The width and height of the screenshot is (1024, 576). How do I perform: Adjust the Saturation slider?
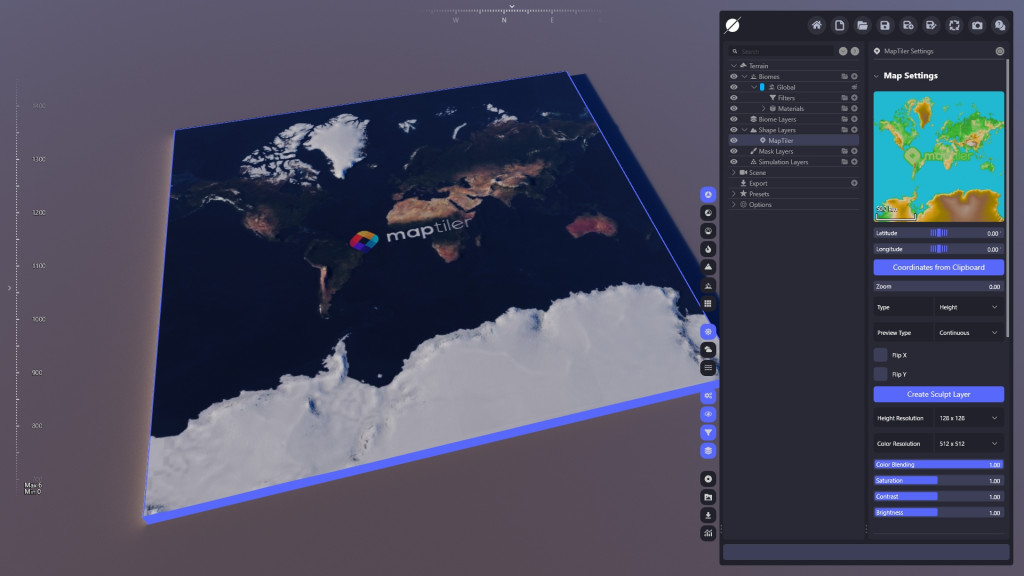pos(938,481)
